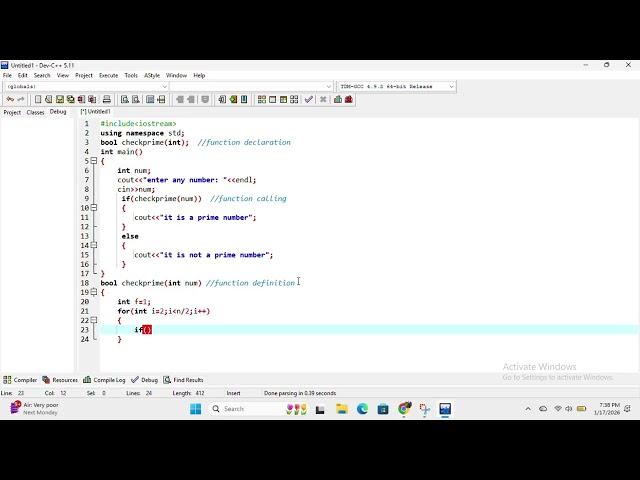This screenshot has height=480, width=640.
Task: Switch to the Classes side tab
Action: (x=35, y=112)
